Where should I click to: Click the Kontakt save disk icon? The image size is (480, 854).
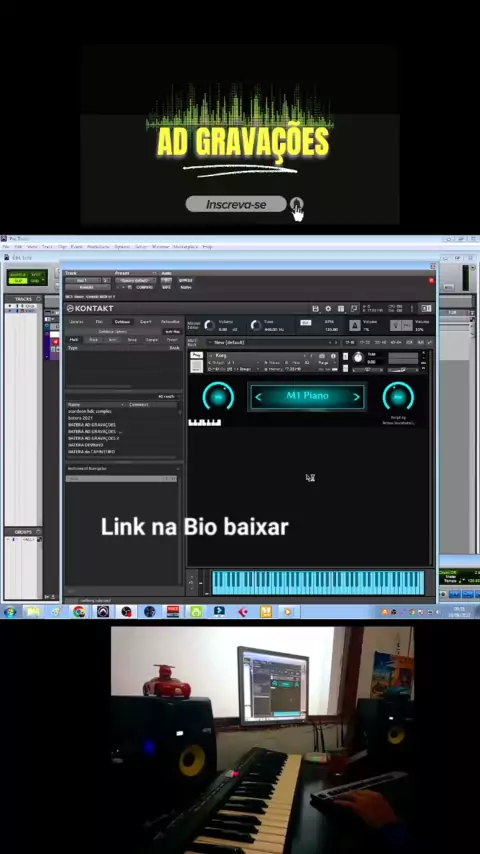315,309
